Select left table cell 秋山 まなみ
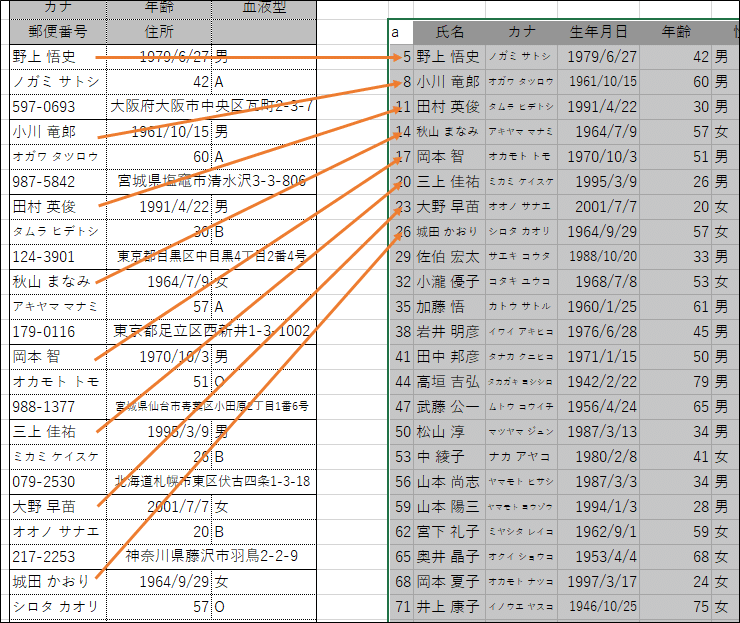The height and width of the screenshot is (623, 740). tap(58, 282)
